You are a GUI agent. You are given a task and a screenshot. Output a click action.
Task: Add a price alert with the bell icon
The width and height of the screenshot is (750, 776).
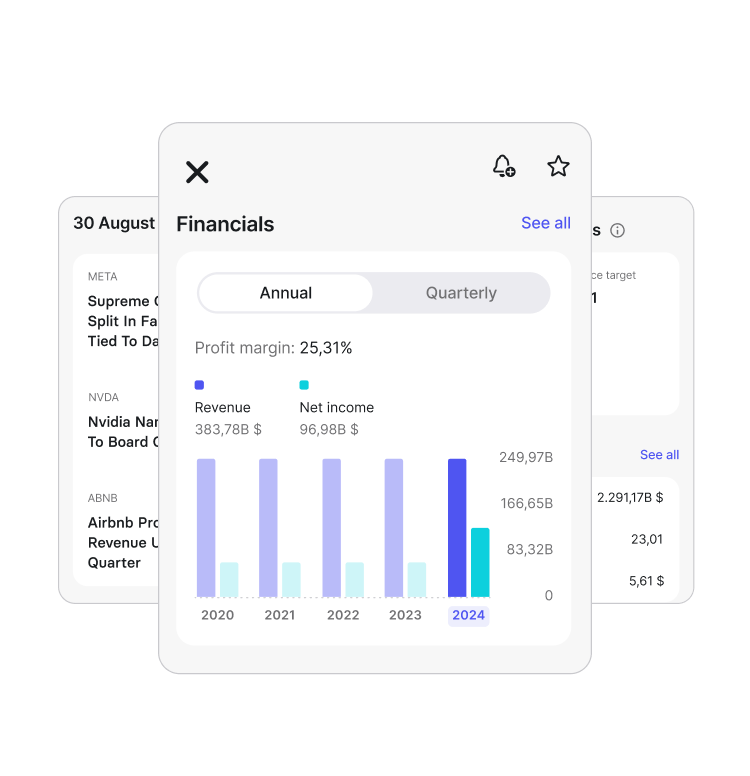point(504,166)
